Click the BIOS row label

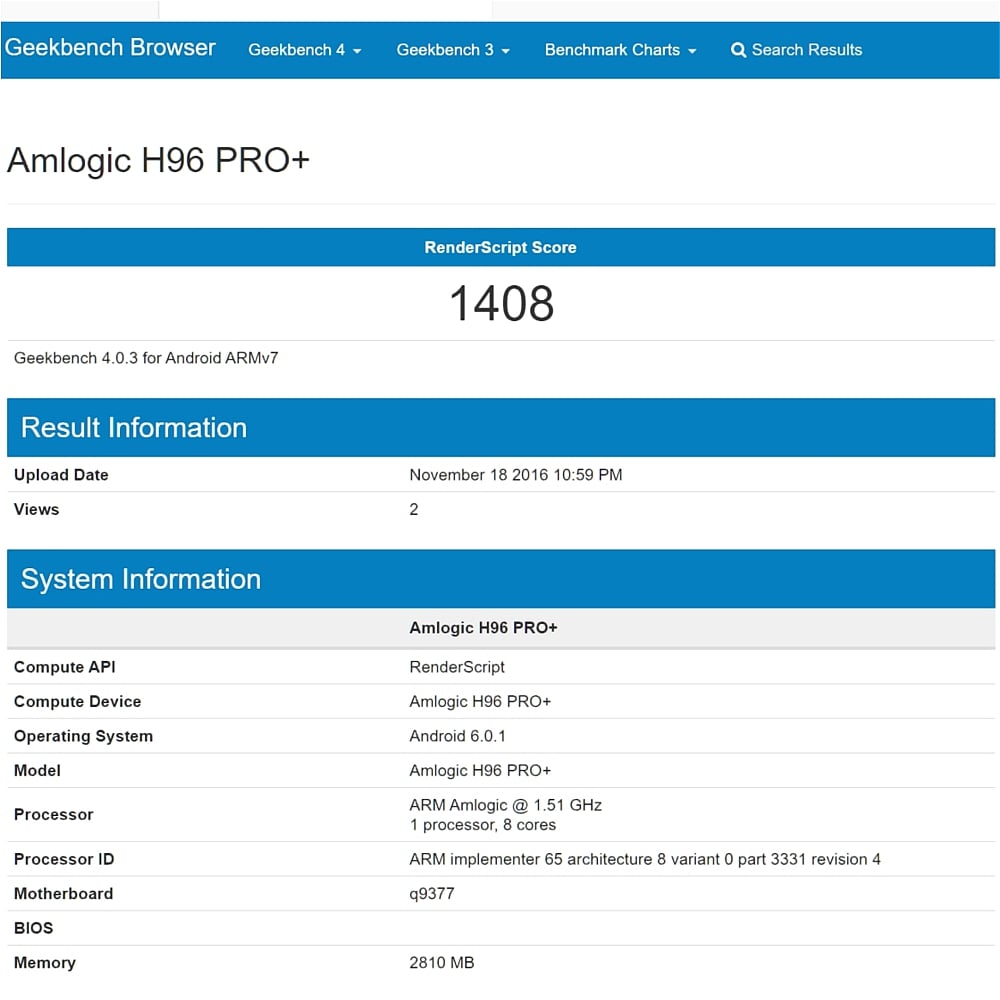(33, 928)
